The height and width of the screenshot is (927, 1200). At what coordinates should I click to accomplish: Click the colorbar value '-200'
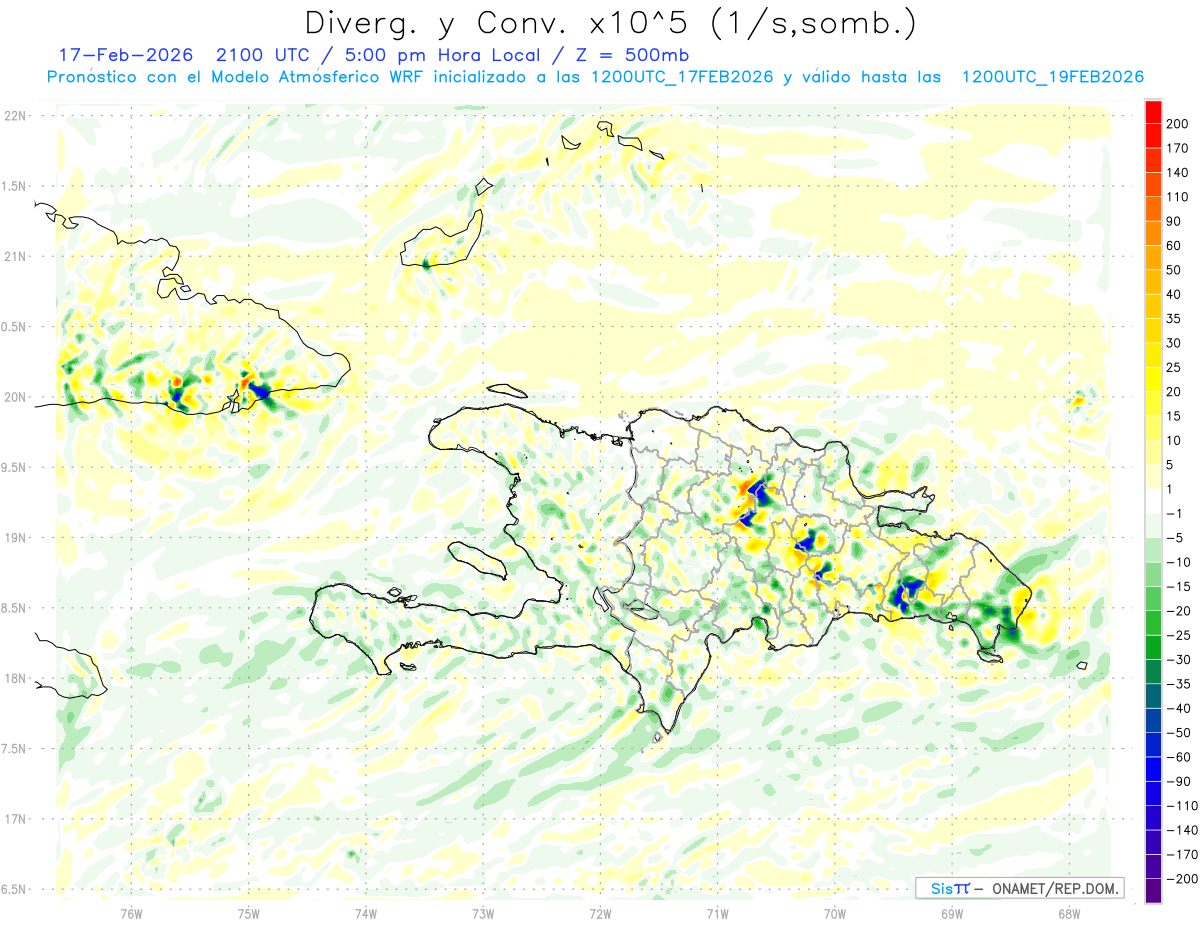pyautogui.click(x=1183, y=879)
